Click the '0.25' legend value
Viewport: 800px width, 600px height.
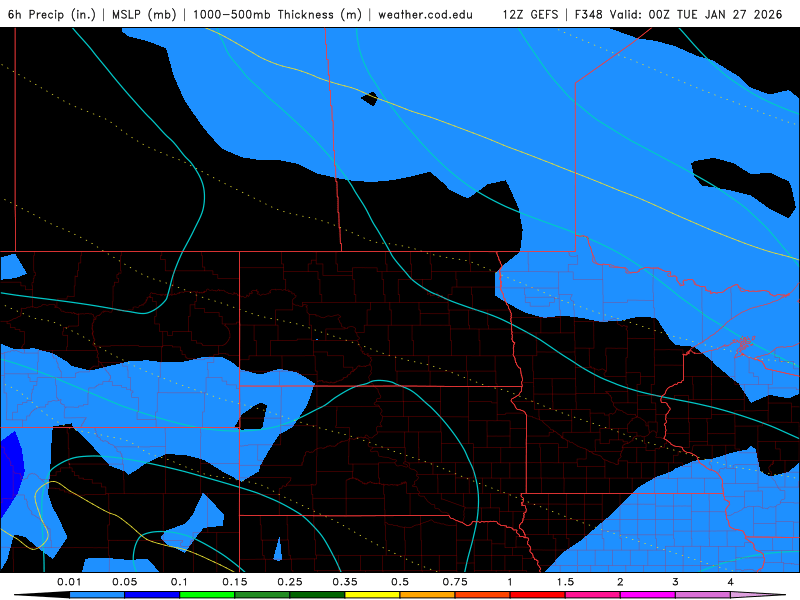[x=290, y=582]
